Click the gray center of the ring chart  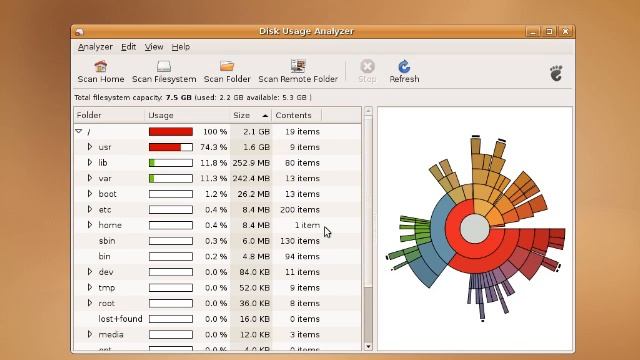coord(475,229)
